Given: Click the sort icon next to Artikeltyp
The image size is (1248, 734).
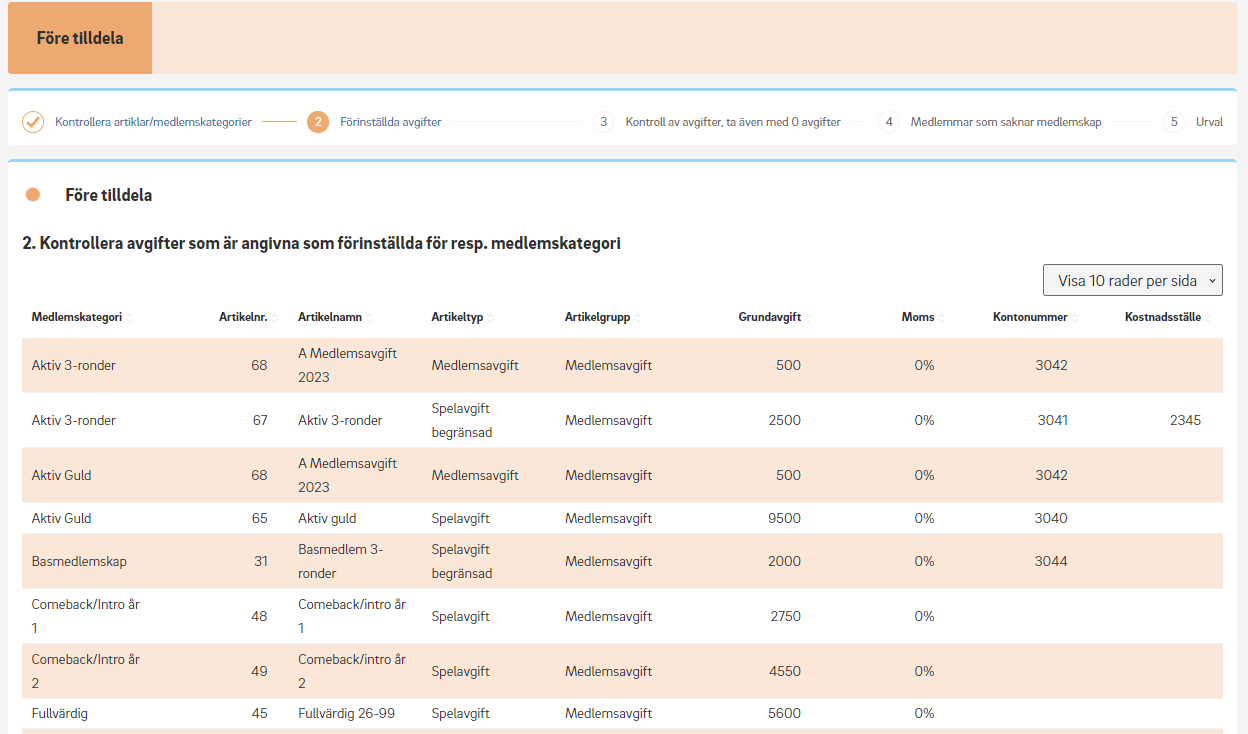Looking at the screenshot, I should point(490,318).
